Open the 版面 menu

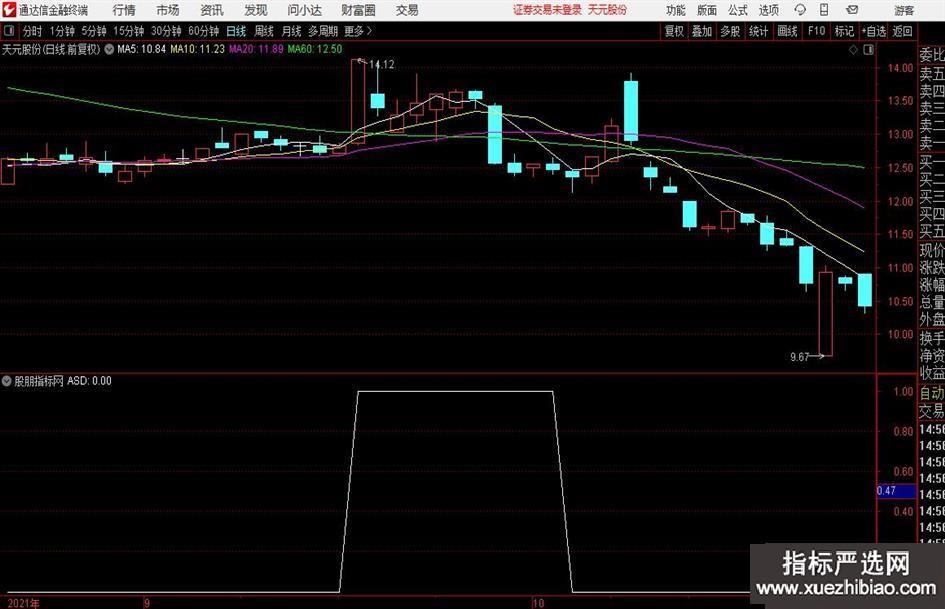[x=707, y=10]
